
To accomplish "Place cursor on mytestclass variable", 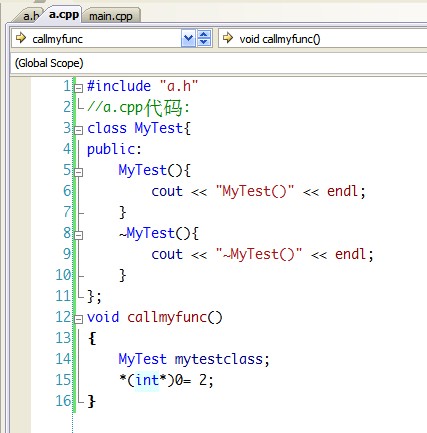I will (x=219, y=360).
